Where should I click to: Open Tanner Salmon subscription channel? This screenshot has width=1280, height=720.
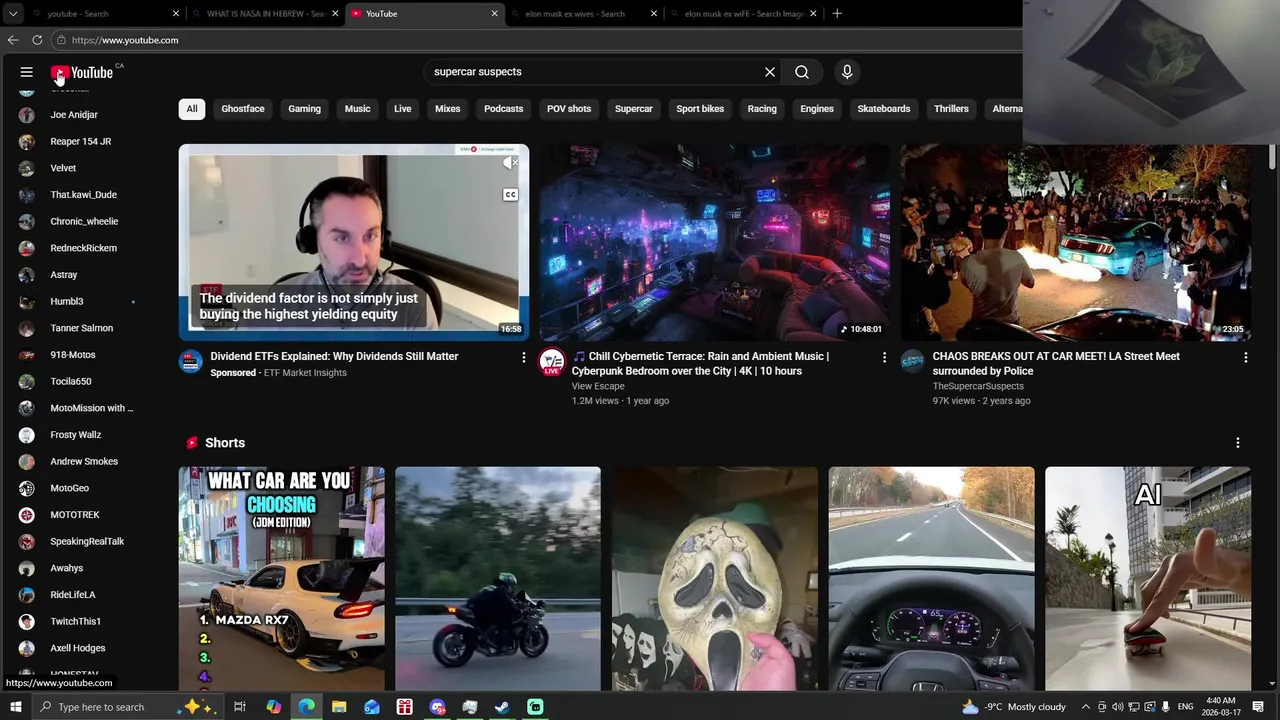click(x=80, y=328)
